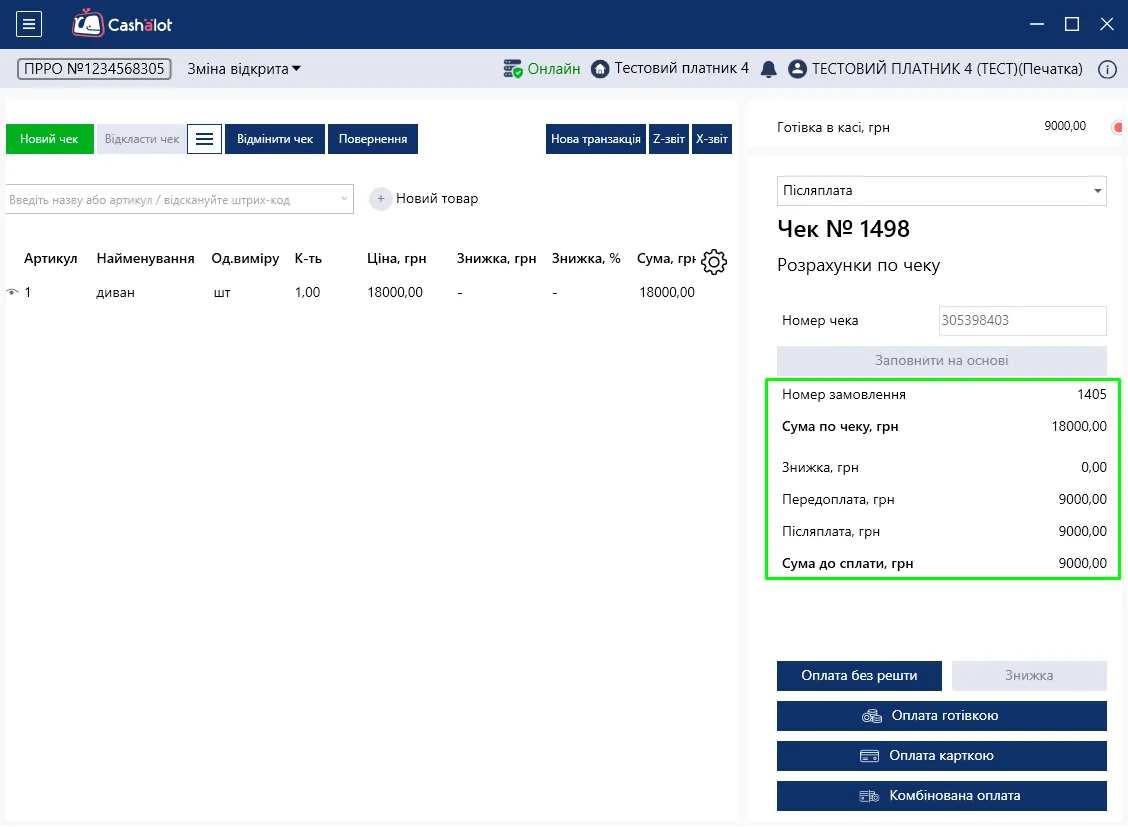Click ТЕСТОВИЙ ПЛАТНИК 4 (ТЕСТ)(Печатка) user name
This screenshot has width=1128, height=827.
click(947, 69)
